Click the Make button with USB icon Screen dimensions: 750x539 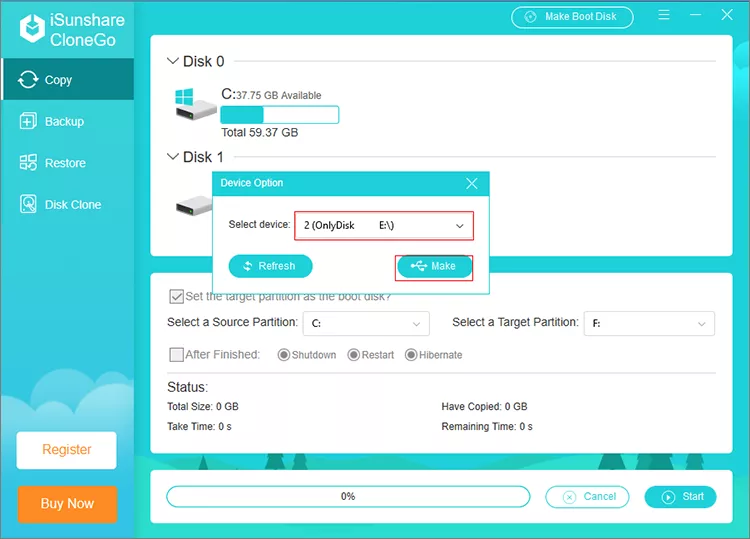click(434, 266)
